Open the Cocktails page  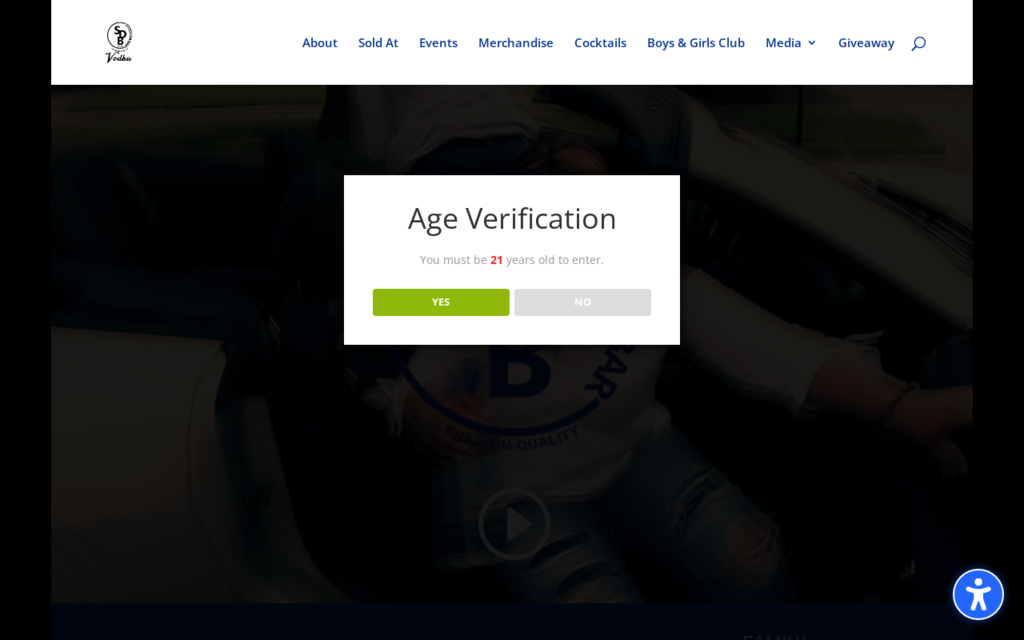pyautogui.click(x=600, y=43)
